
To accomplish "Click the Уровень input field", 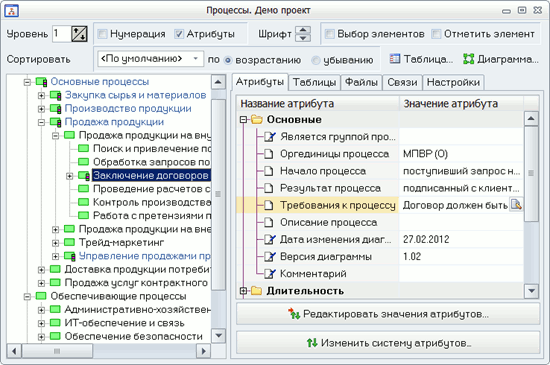I will click(62, 34).
